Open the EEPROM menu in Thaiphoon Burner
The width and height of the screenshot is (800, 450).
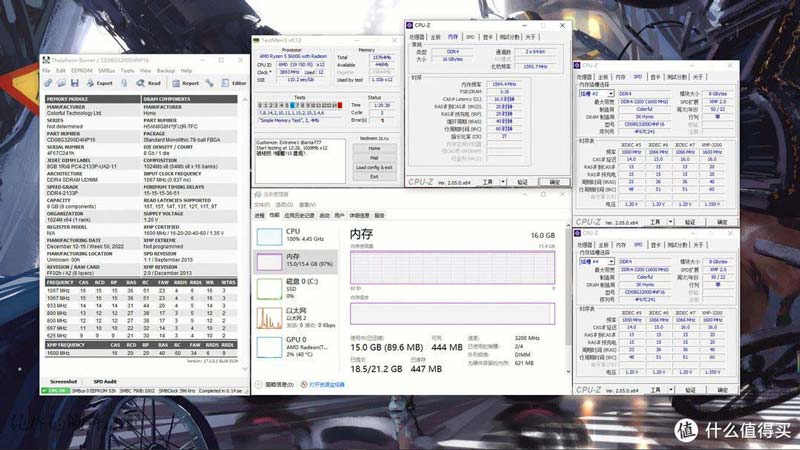pos(82,70)
